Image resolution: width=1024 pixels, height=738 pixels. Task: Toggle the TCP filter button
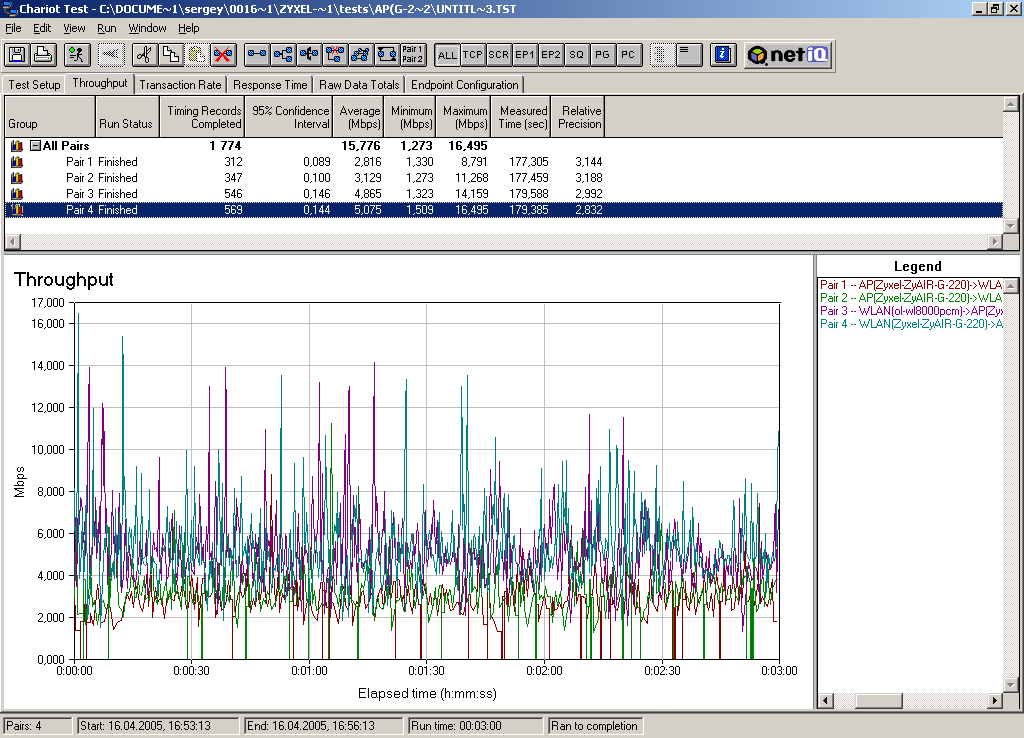coord(473,55)
